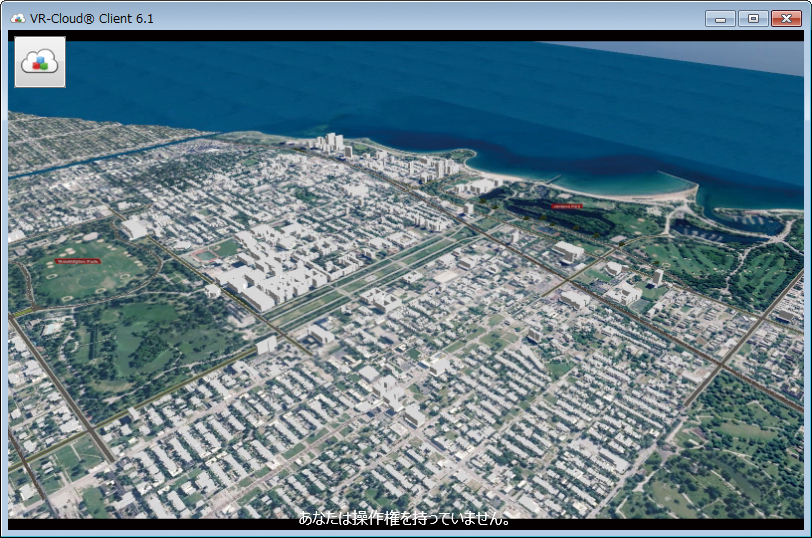Click the small app icon in title bar
The image size is (812, 538).
tap(17, 19)
